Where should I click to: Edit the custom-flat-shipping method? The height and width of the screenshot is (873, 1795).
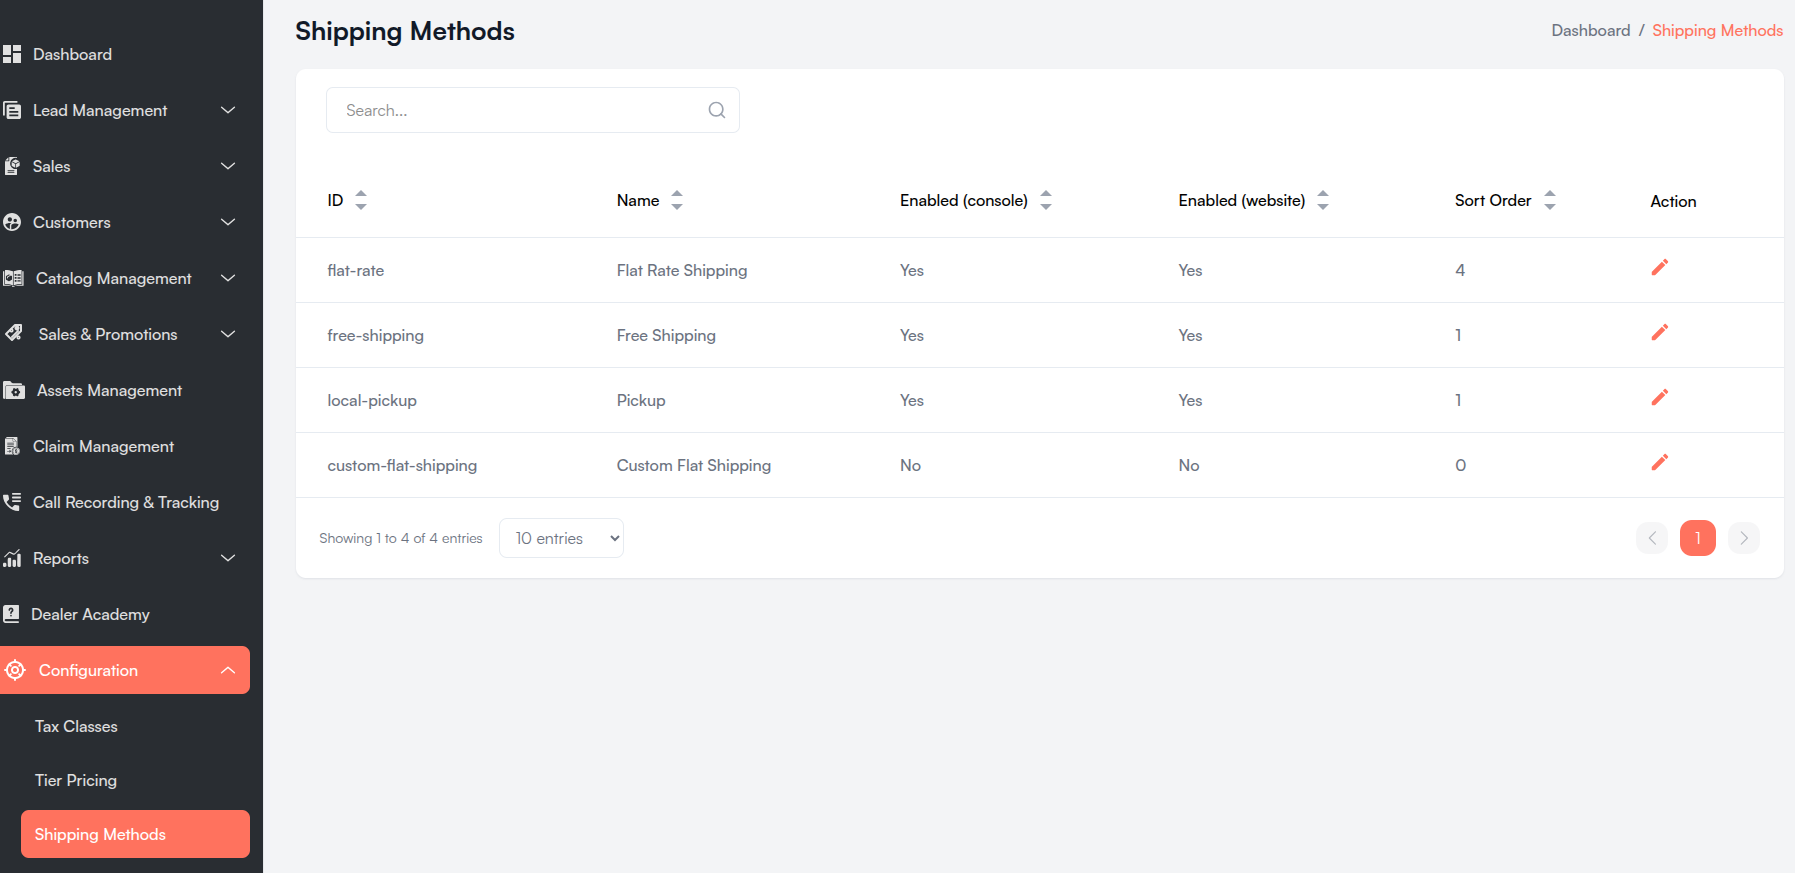pyautogui.click(x=1660, y=462)
